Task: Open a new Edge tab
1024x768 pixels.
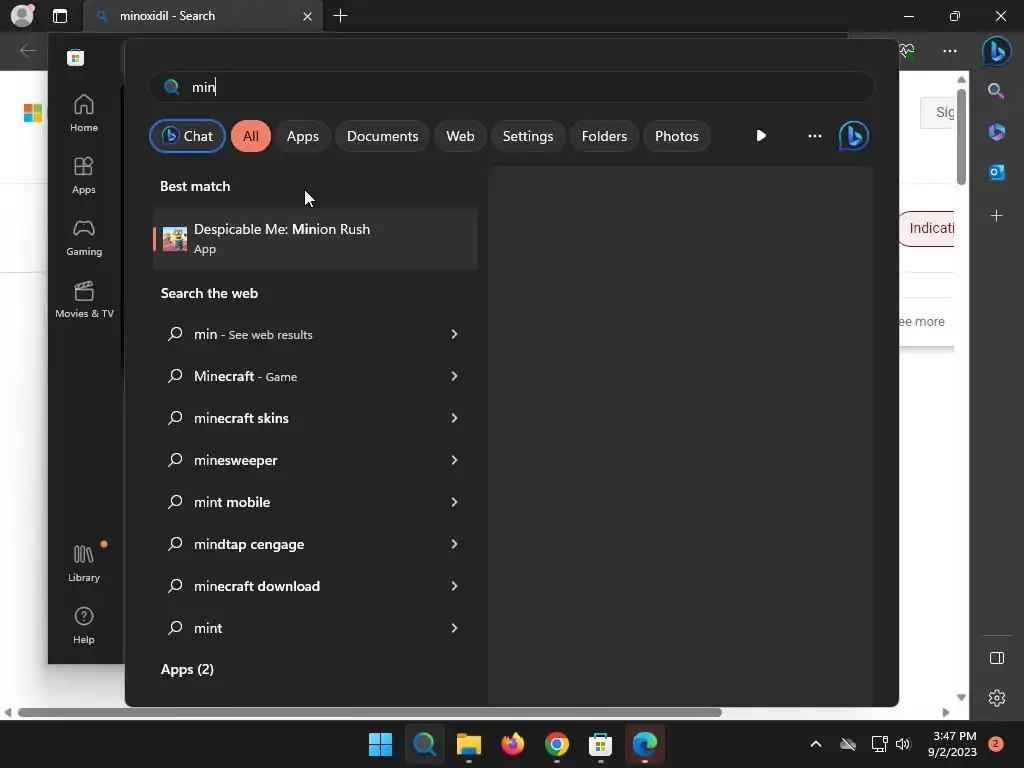Action: 340,16
